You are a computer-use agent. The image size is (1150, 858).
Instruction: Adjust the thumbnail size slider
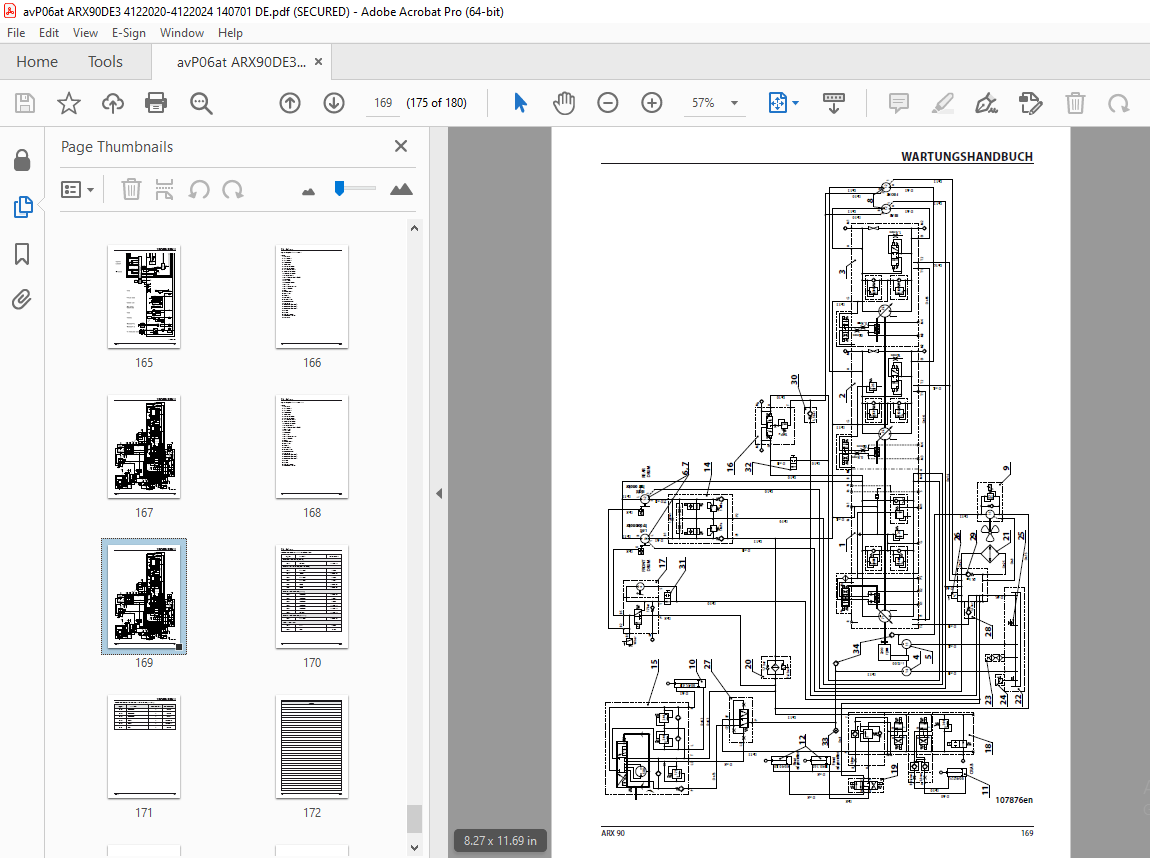pyautogui.click(x=340, y=188)
